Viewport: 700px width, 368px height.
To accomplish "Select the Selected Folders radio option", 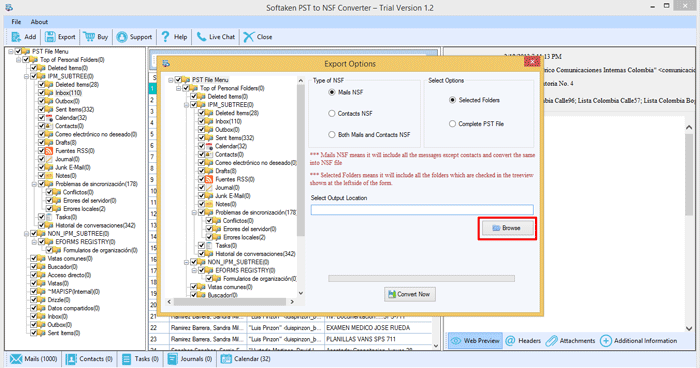I will pyautogui.click(x=452, y=100).
